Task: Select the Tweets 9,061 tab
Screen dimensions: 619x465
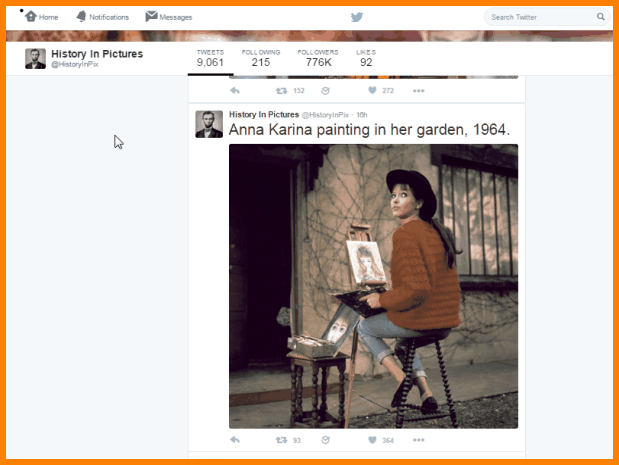Action: click(210, 58)
